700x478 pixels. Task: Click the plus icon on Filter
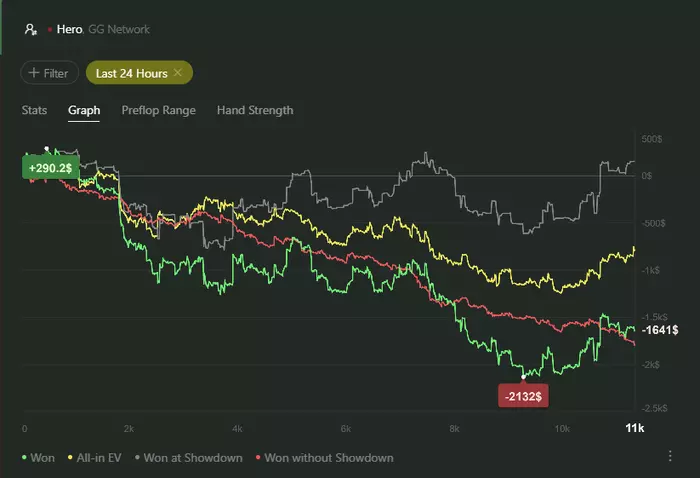(x=34, y=73)
